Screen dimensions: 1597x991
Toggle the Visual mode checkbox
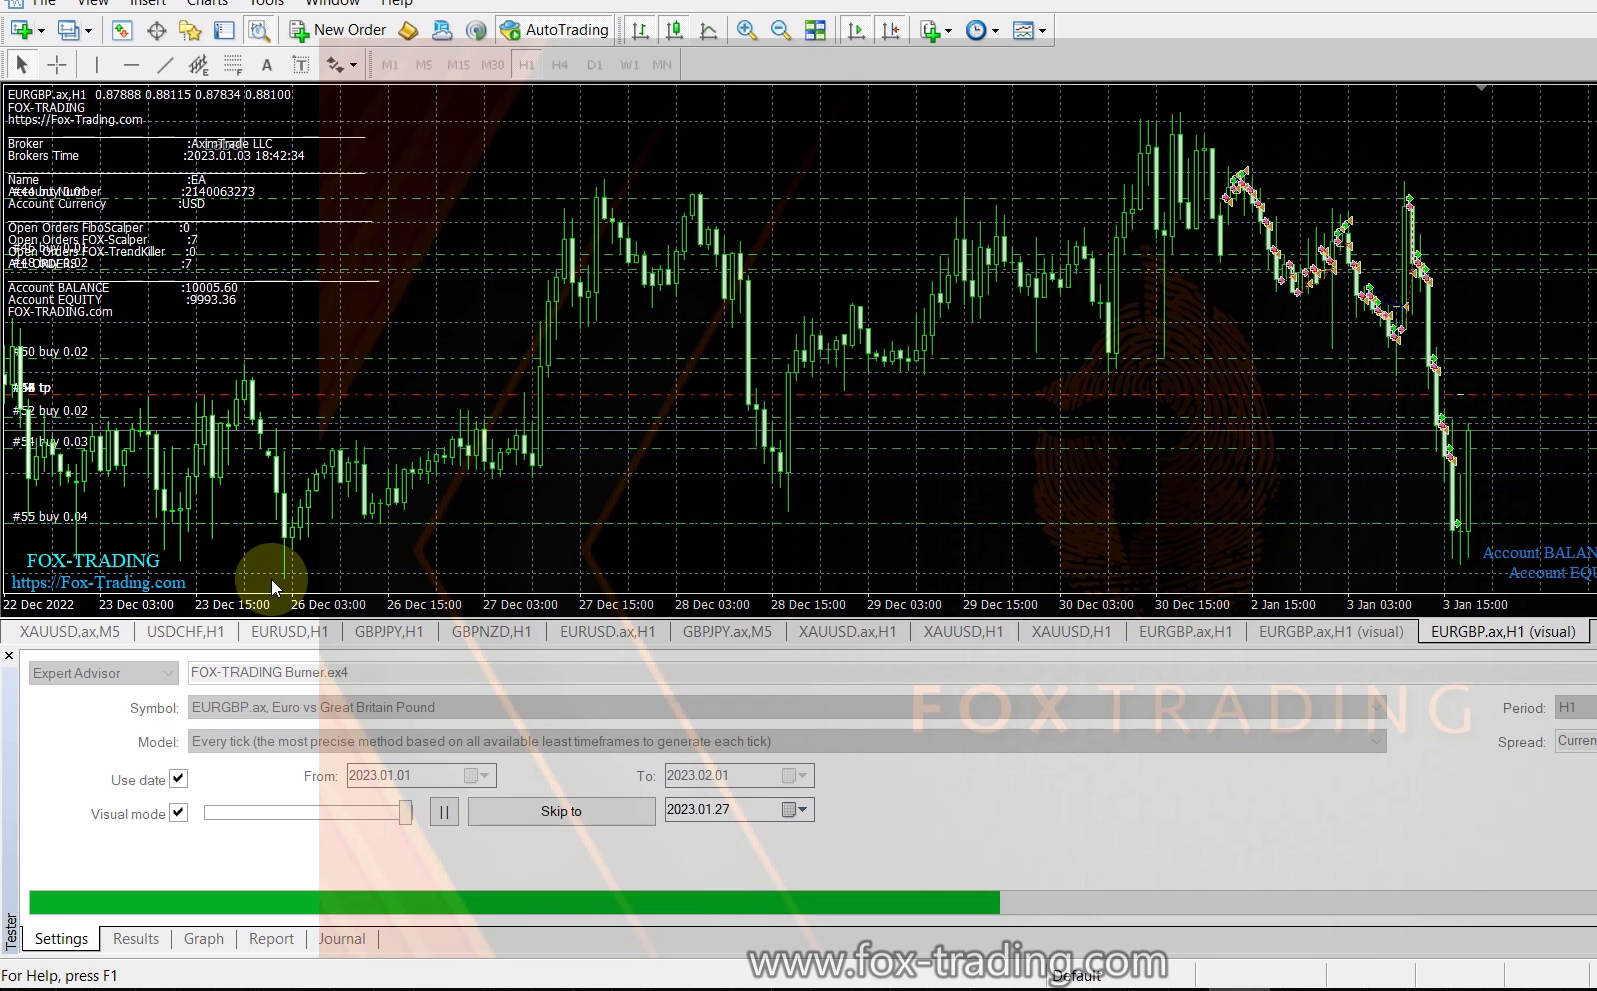click(x=178, y=812)
